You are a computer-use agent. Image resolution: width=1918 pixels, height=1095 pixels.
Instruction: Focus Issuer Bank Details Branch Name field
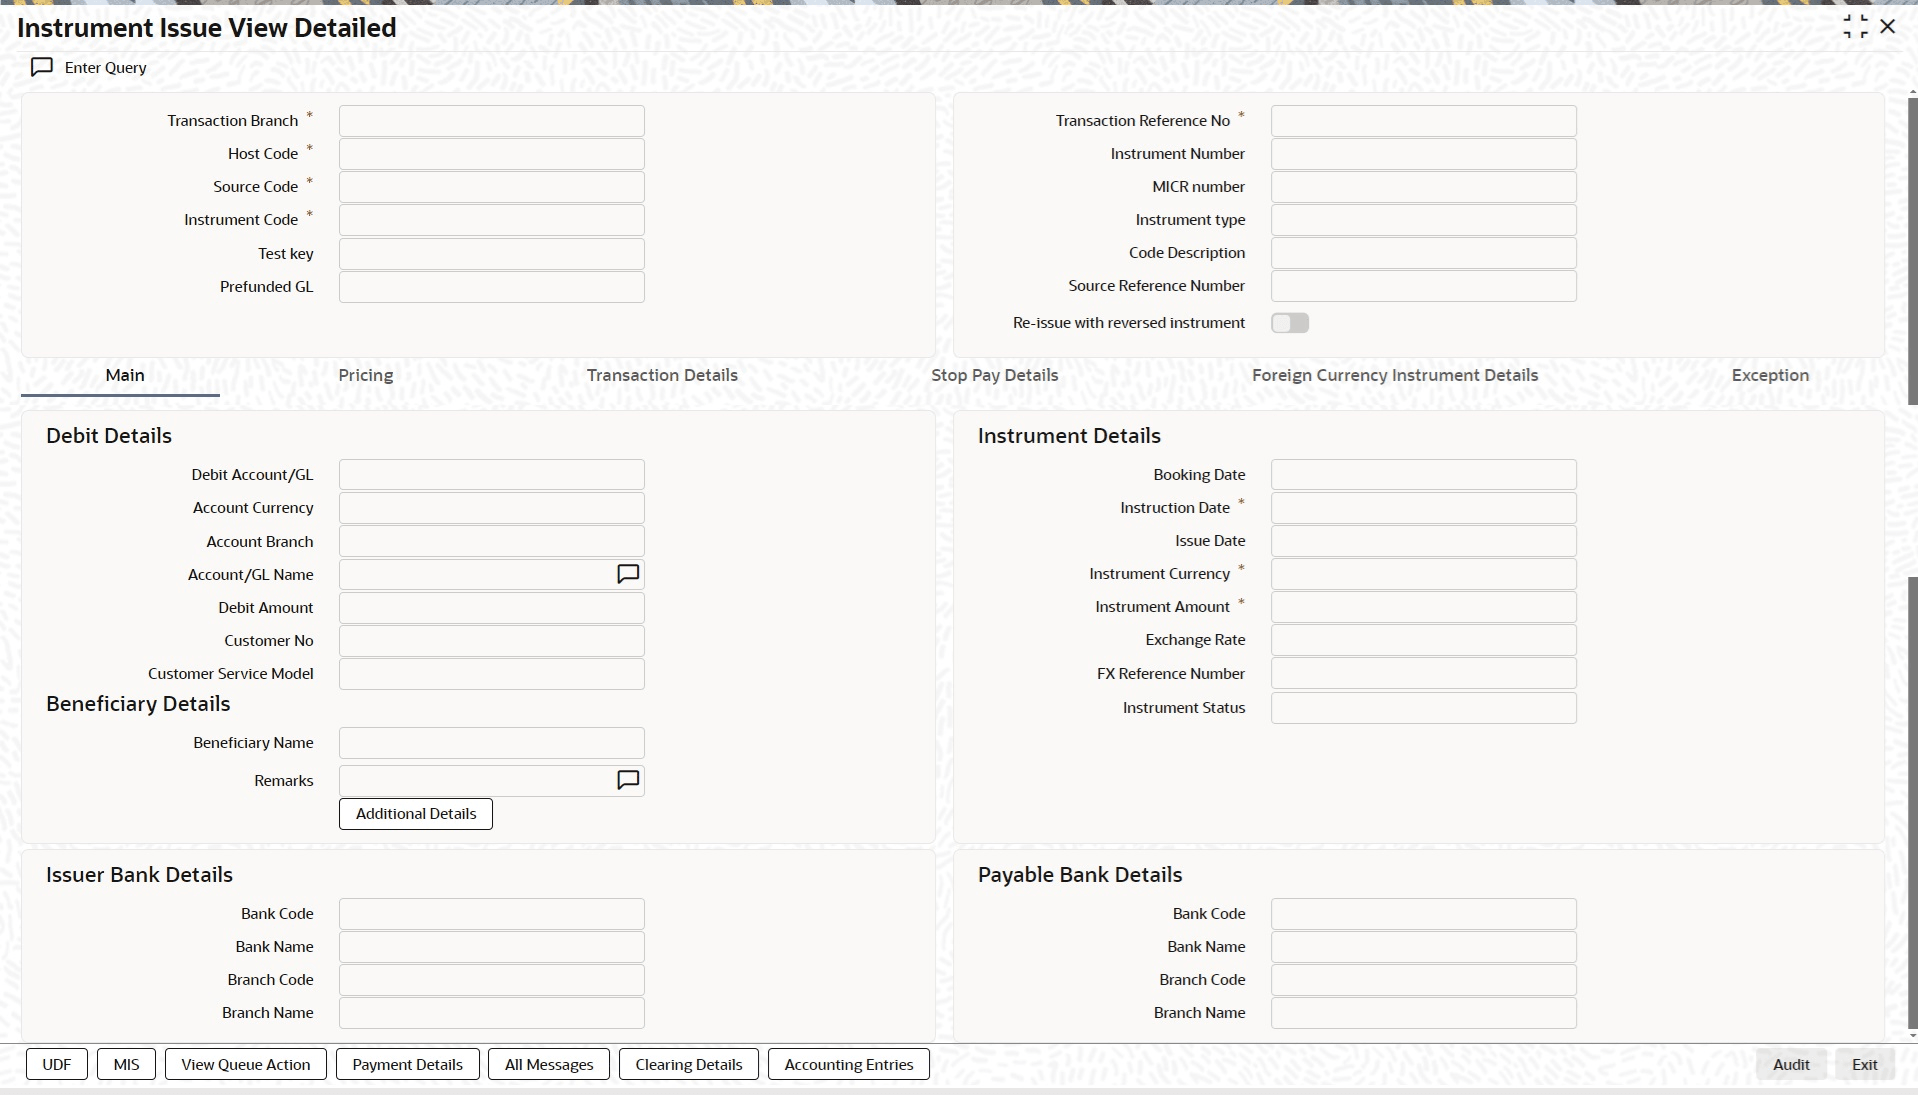pyautogui.click(x=492, y=1013)
